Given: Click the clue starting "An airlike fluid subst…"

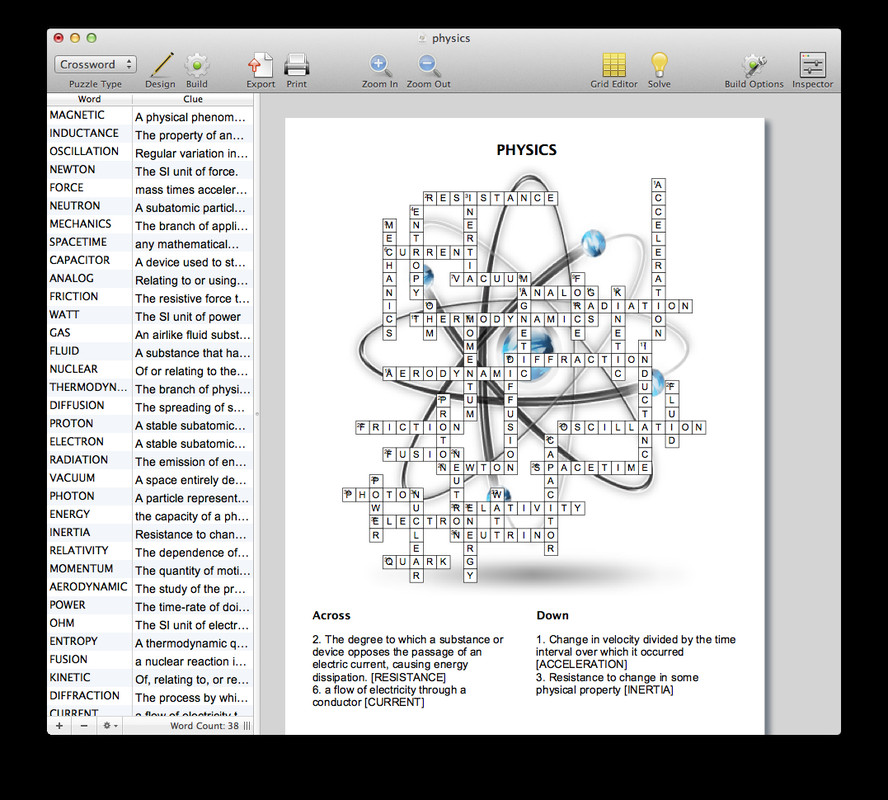Looking at the screenshot, I should coord(193,335).
